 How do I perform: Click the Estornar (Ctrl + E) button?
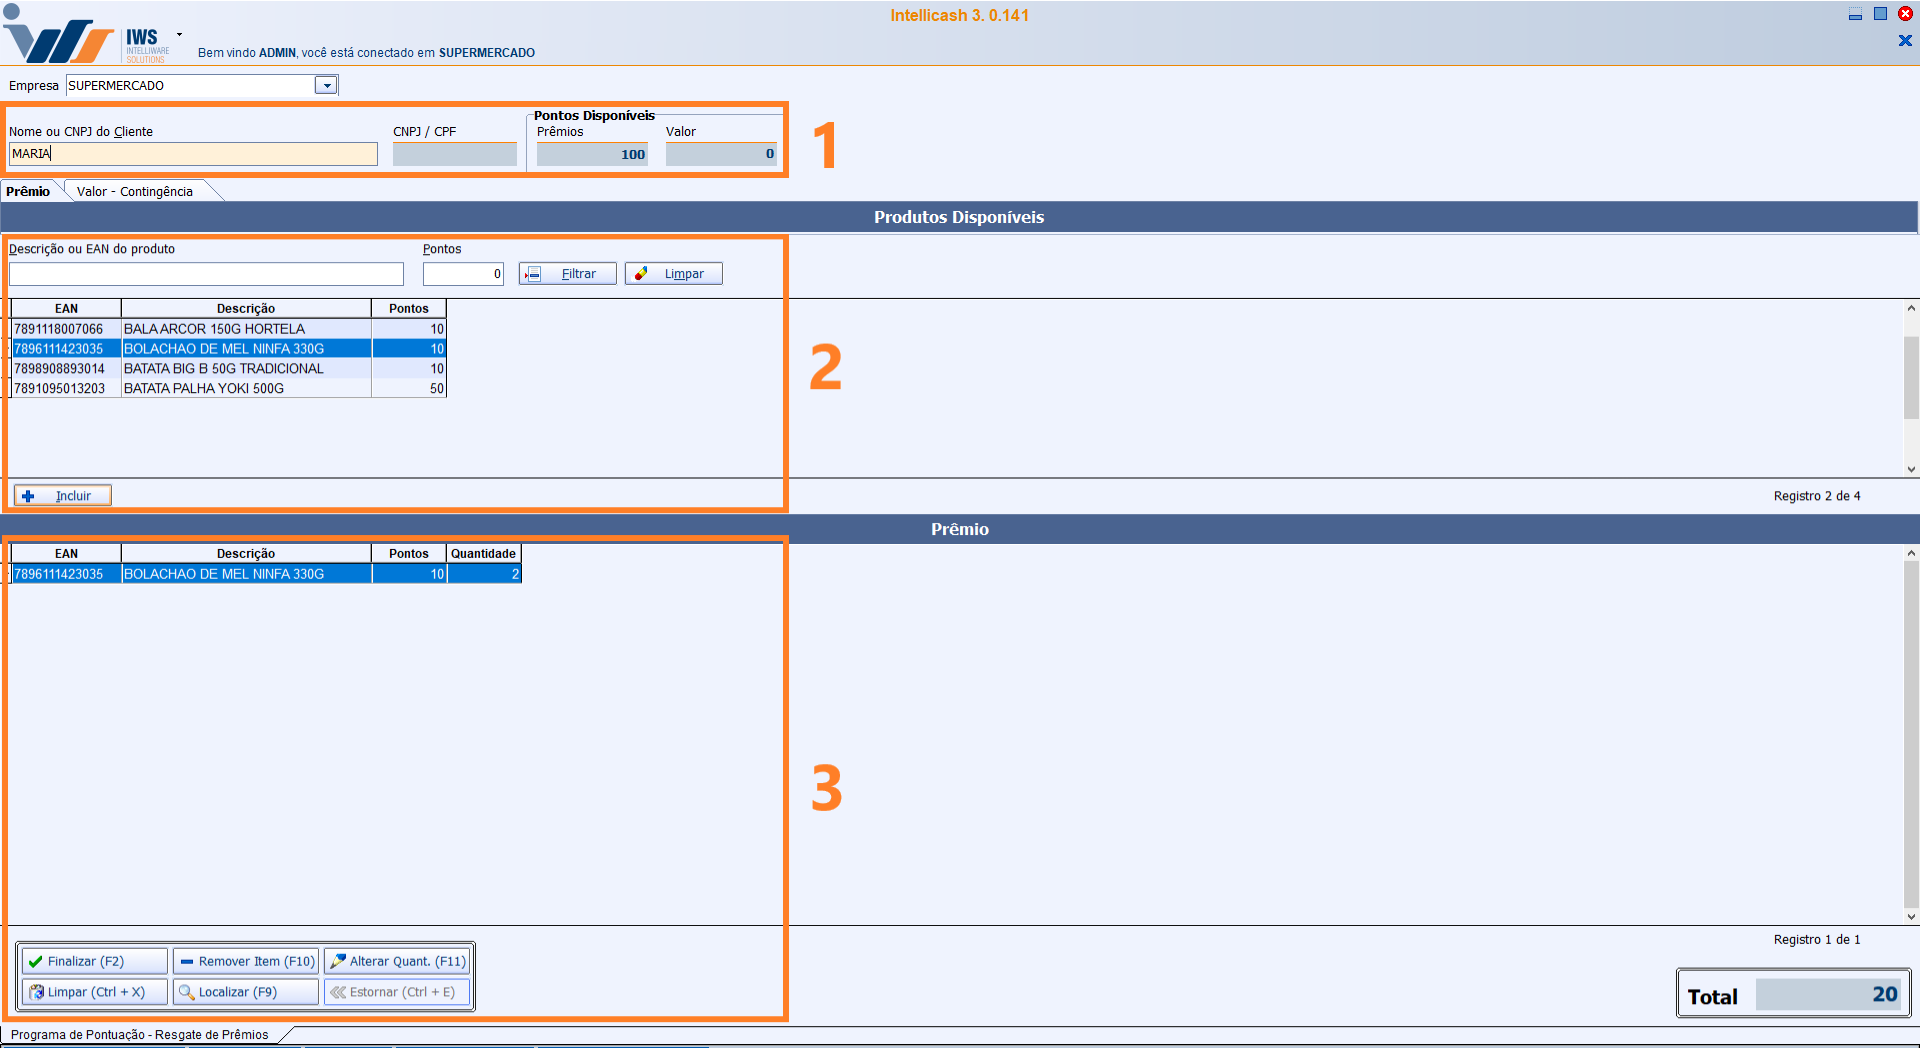[x=397, y=992]
